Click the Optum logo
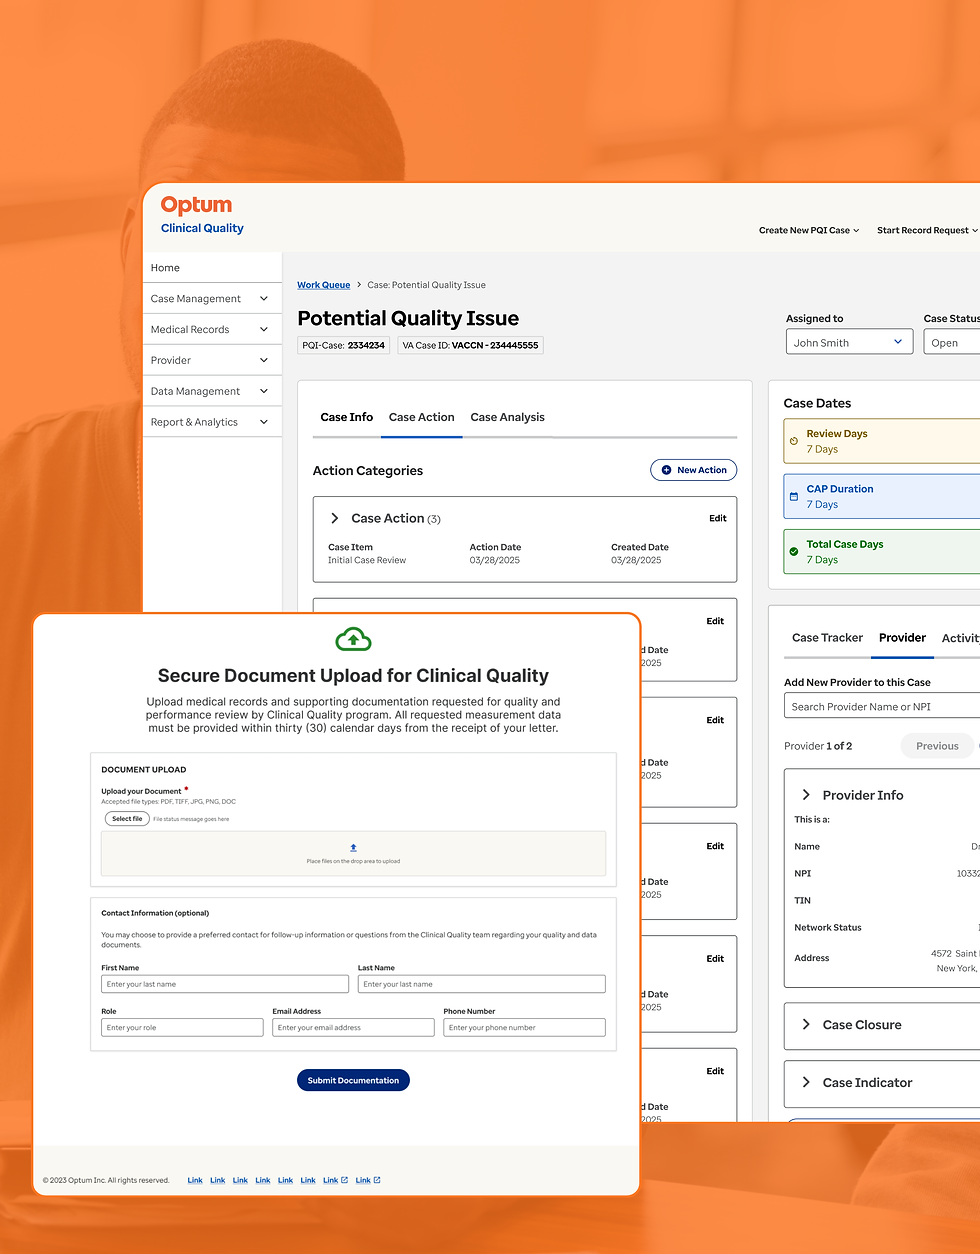 (x=196, y=204)
